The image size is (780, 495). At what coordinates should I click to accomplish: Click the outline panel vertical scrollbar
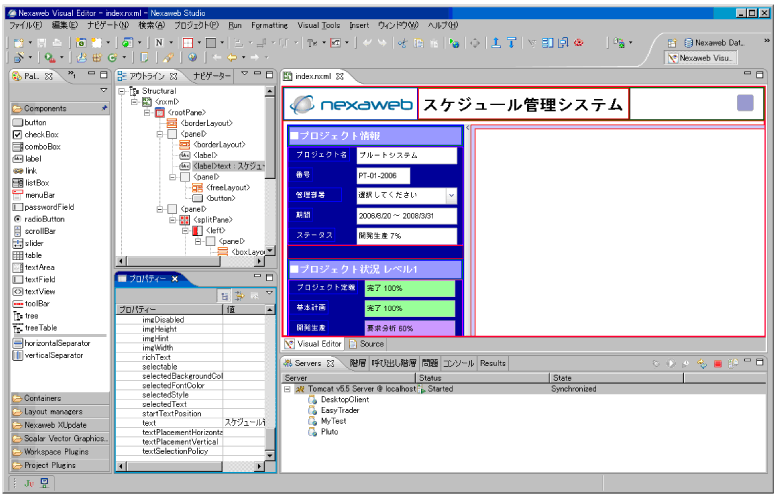(x=270, y=172)
